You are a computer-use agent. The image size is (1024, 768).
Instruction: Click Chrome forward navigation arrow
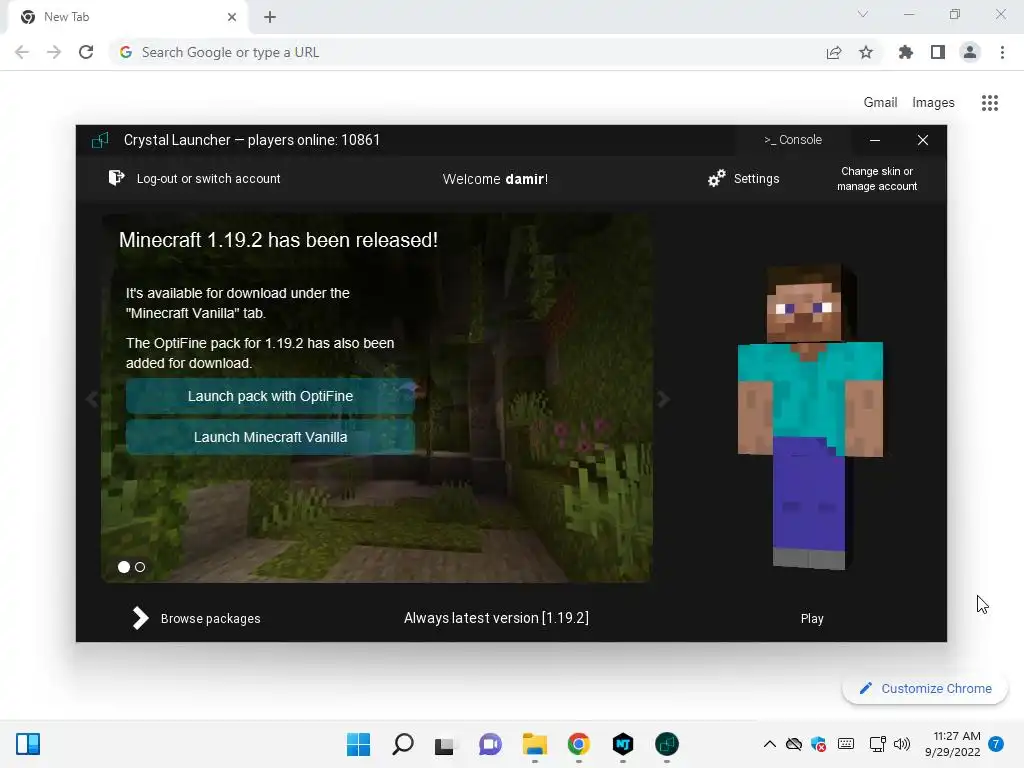tap(54, 52)
